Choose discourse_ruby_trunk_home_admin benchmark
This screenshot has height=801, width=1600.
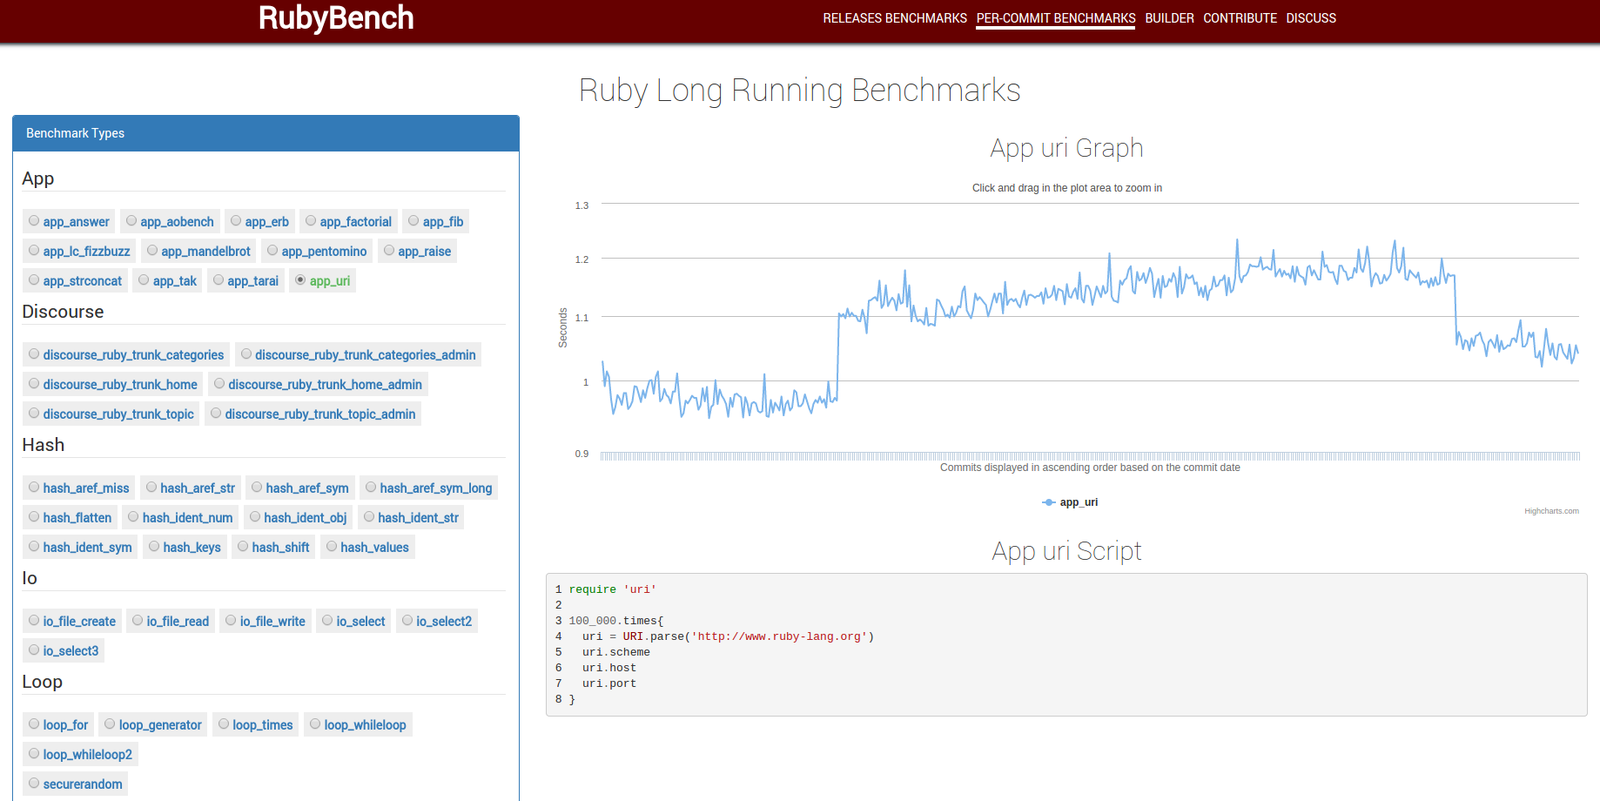(x=318, y=384)
